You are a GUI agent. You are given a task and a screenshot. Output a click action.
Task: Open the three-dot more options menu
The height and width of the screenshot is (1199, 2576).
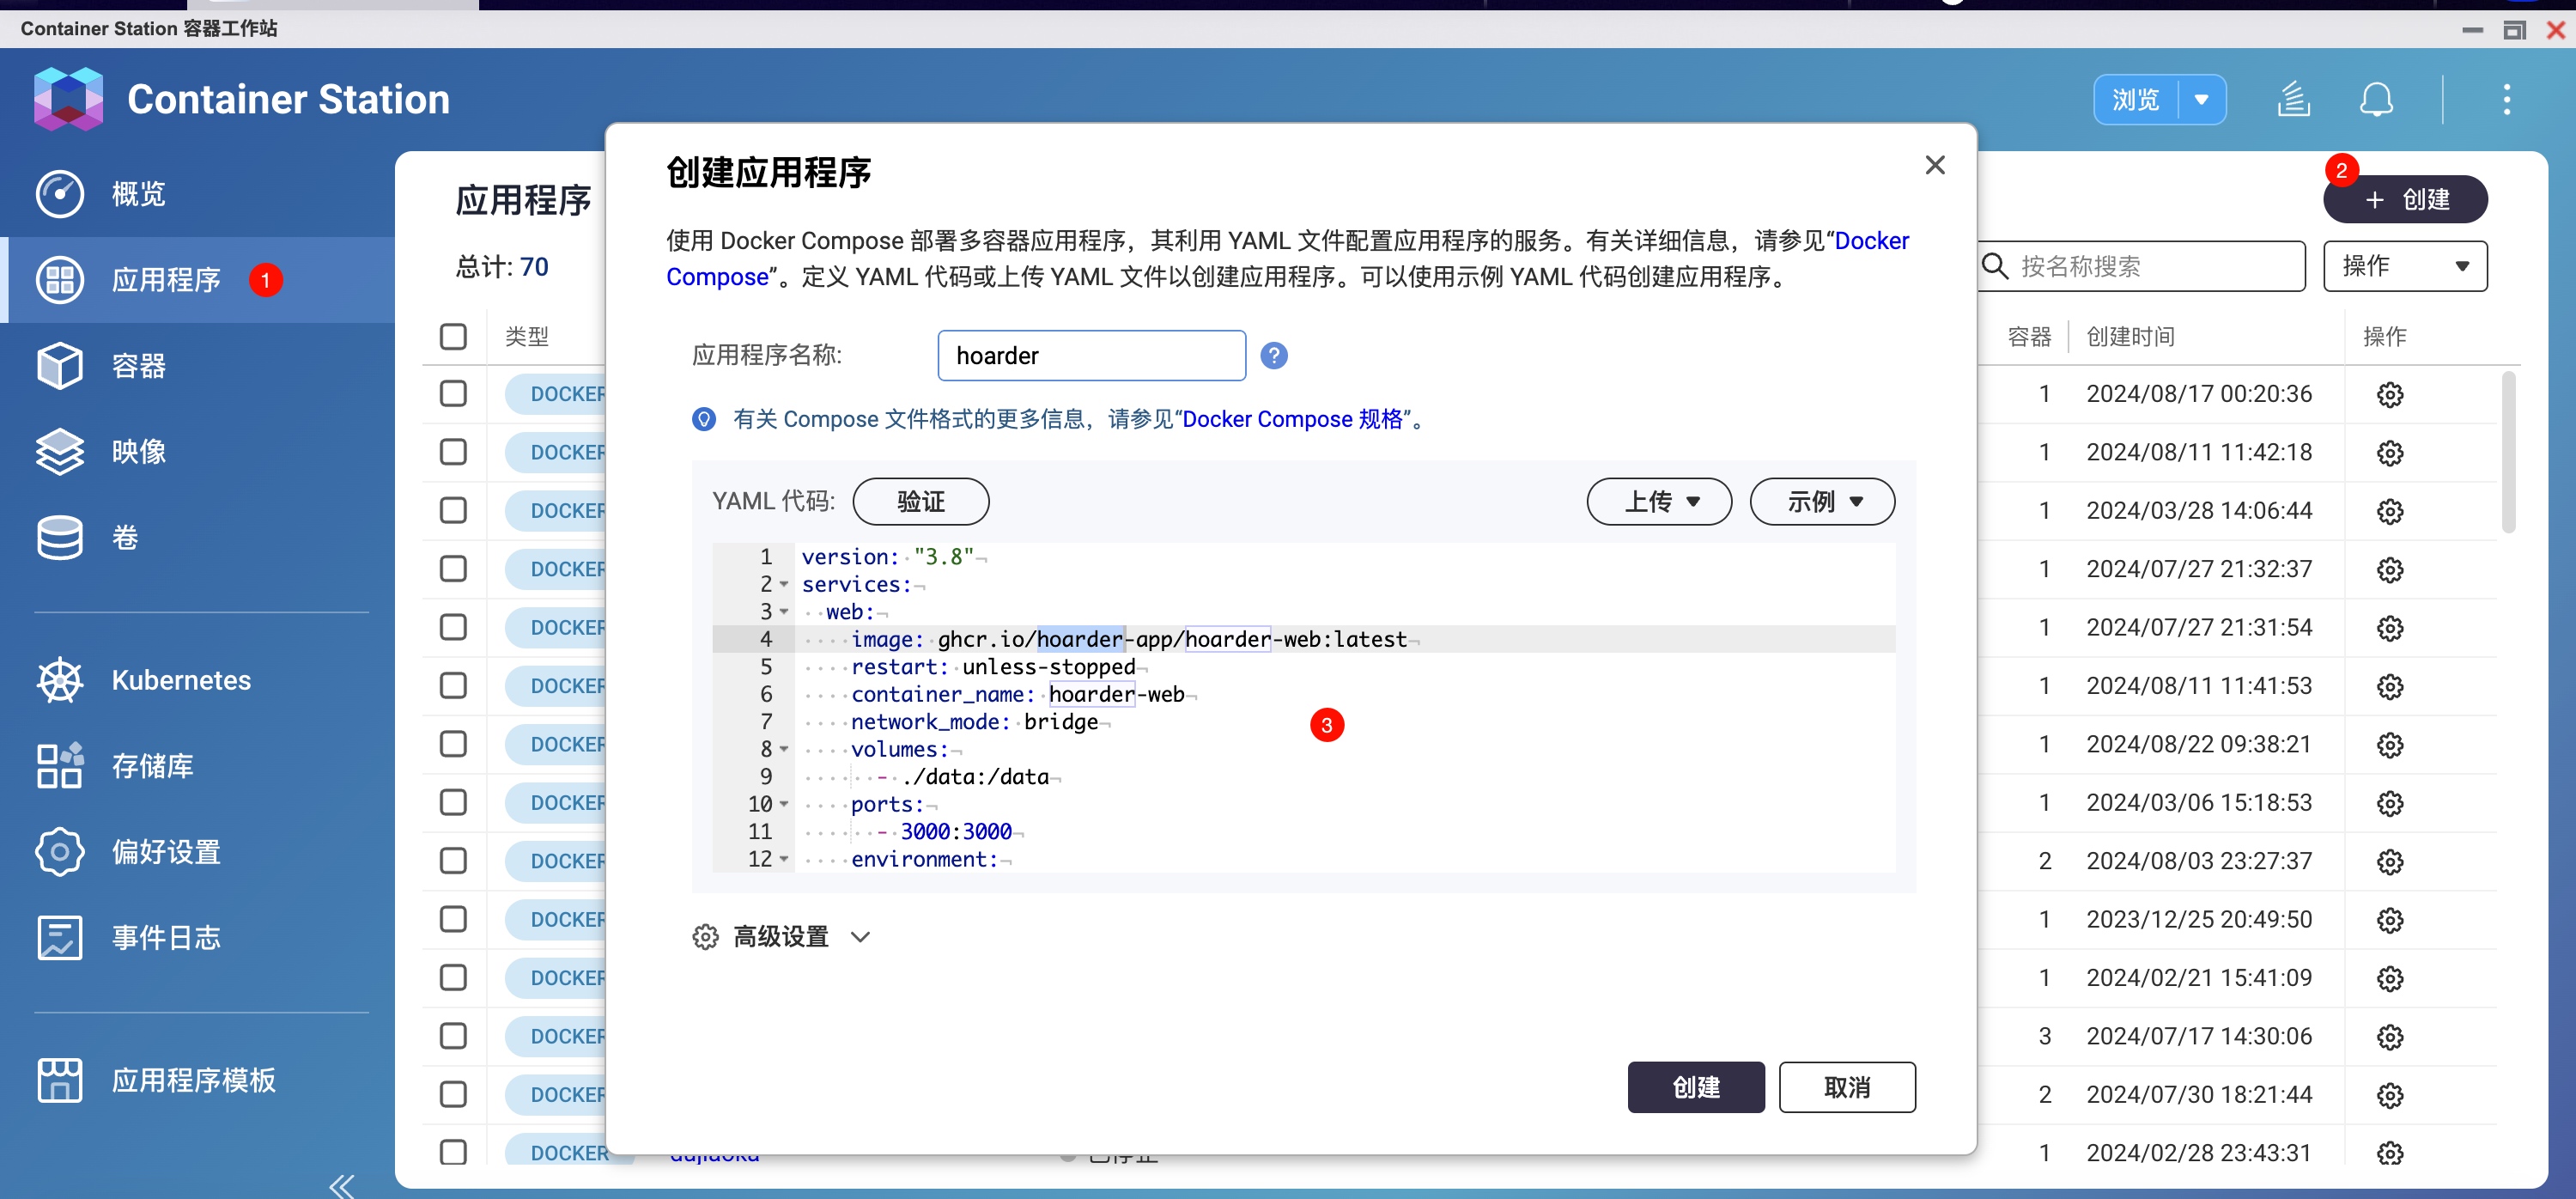click(2506, 100)
